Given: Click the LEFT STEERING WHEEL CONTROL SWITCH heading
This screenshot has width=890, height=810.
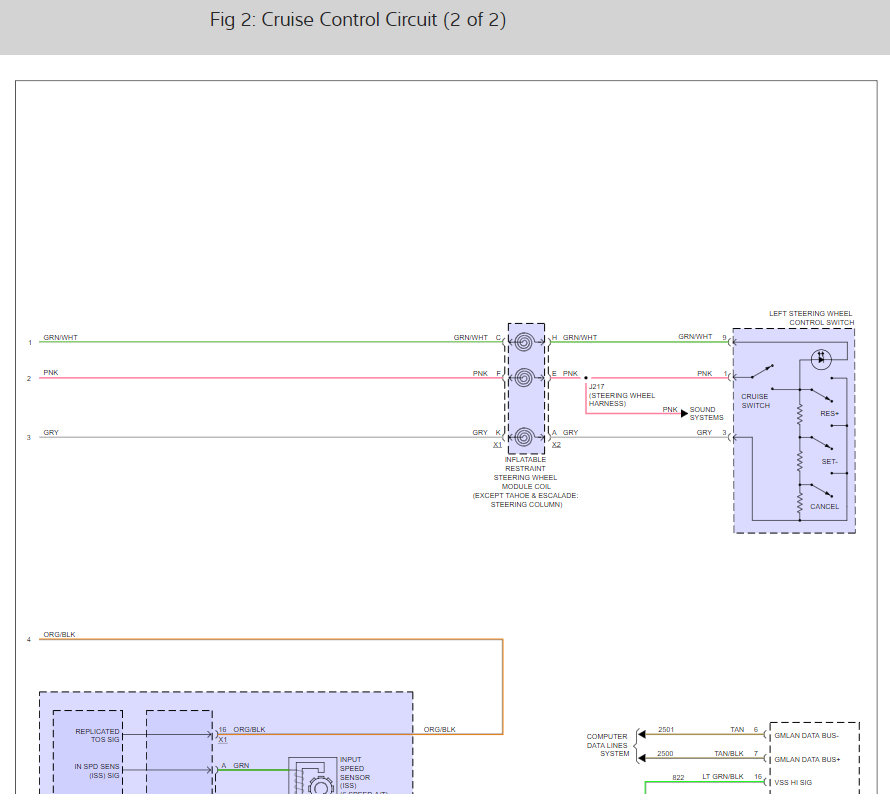Looking at the screenshot, I should tap(810, 318).
